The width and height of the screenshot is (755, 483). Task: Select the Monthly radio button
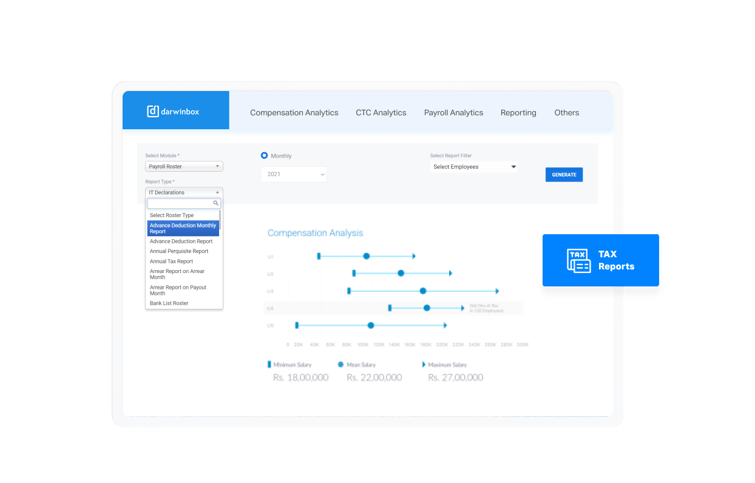click(x=264, y=156)
